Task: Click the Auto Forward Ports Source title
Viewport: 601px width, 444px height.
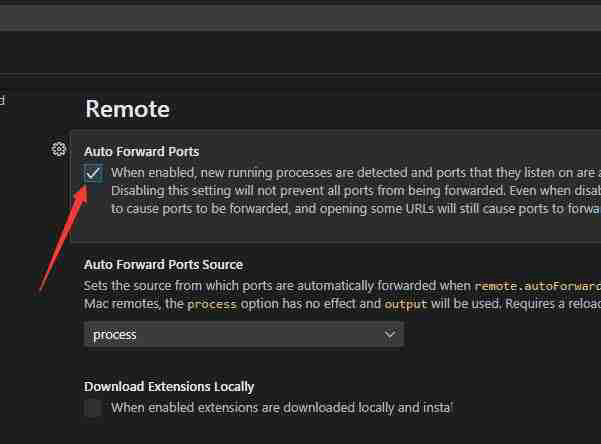Action: [x=163, y=265]
